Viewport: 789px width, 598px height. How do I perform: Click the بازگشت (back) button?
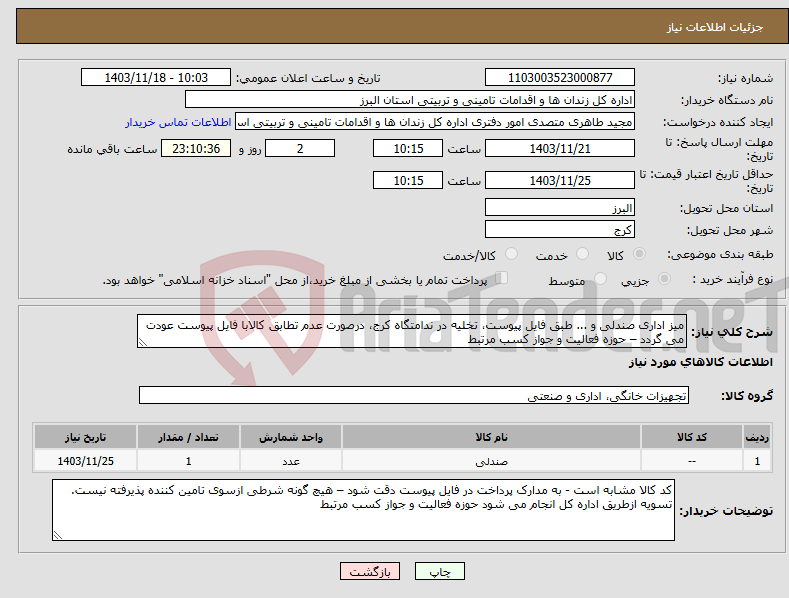(370, 571)
